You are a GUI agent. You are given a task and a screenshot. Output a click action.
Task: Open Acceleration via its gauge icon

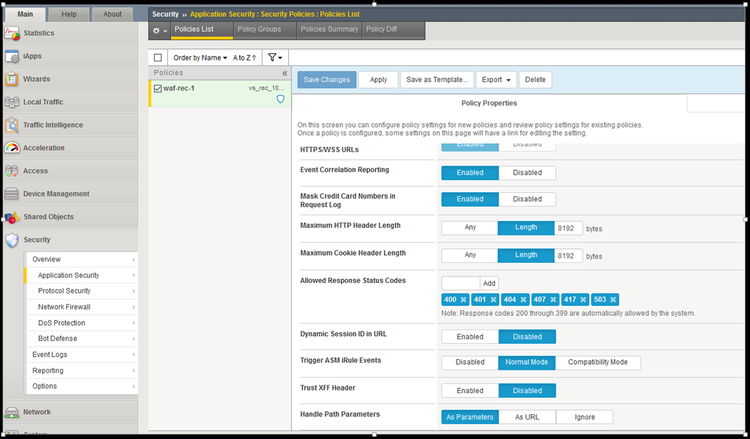click(x=12, y=148)
